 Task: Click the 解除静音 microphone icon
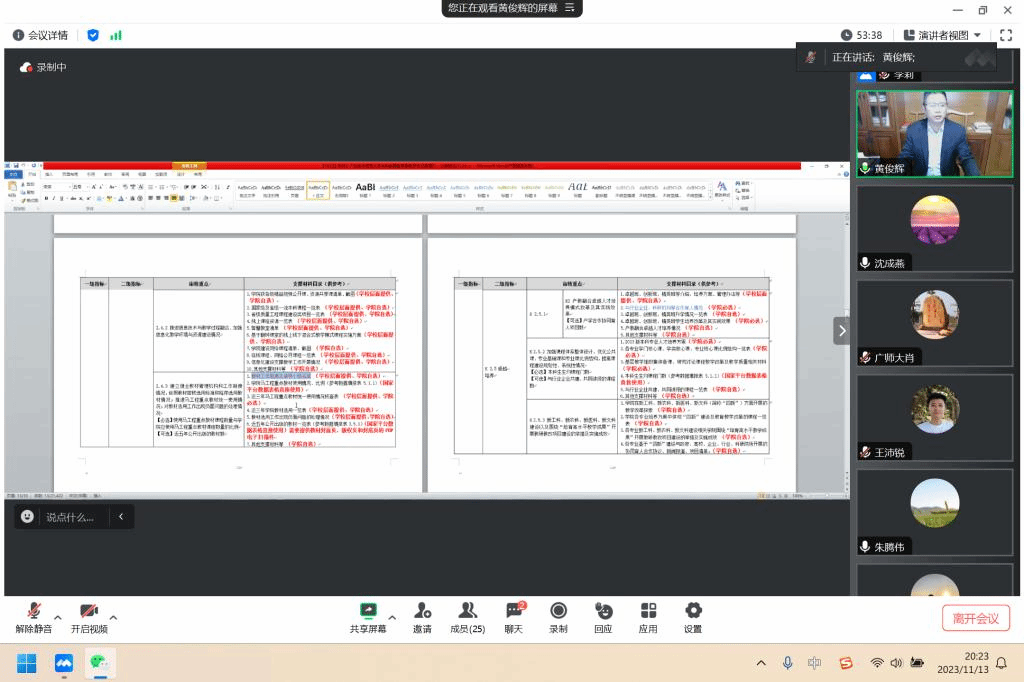34,611
